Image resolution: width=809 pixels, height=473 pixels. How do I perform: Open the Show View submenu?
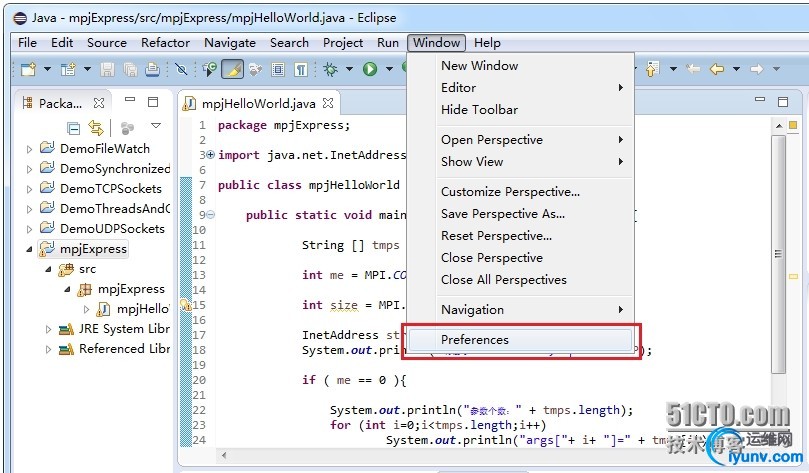[x=520, y=162]
